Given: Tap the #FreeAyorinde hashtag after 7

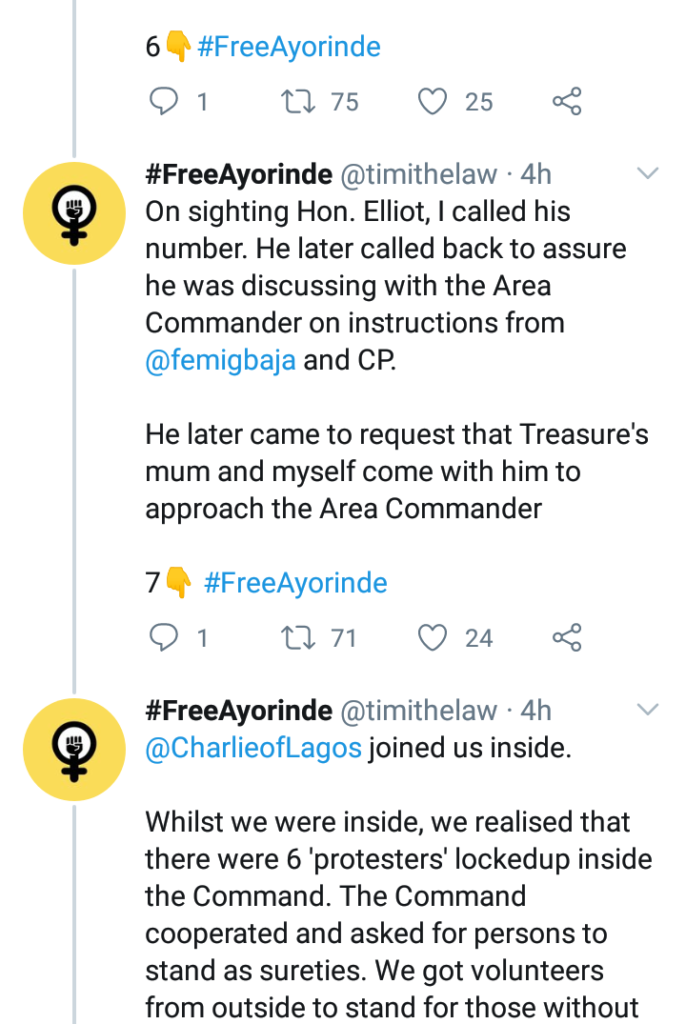Looking at the screenshot, I should (x=295, y=582).
